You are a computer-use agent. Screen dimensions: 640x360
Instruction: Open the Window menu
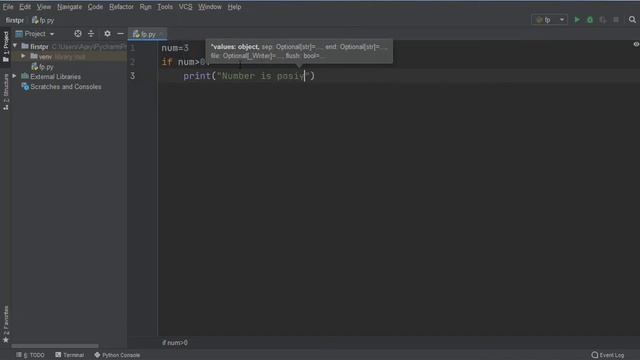point(210,7)
